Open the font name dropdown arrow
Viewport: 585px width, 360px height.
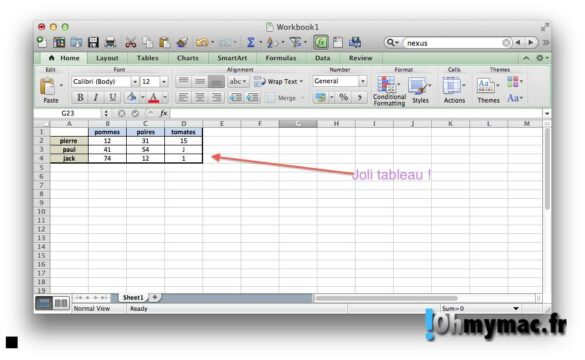[135, 82]
